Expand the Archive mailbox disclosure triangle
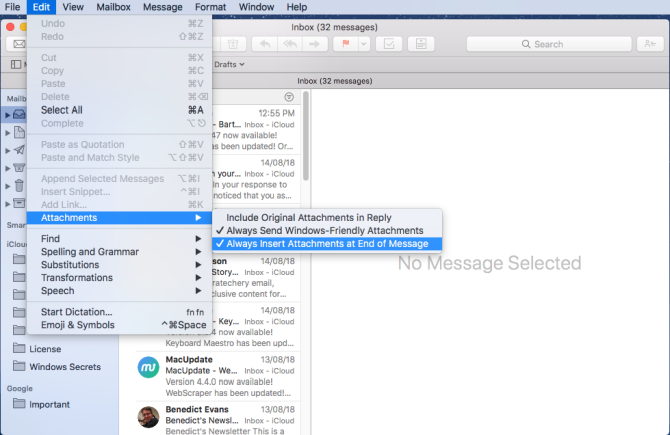 point(8,204)
